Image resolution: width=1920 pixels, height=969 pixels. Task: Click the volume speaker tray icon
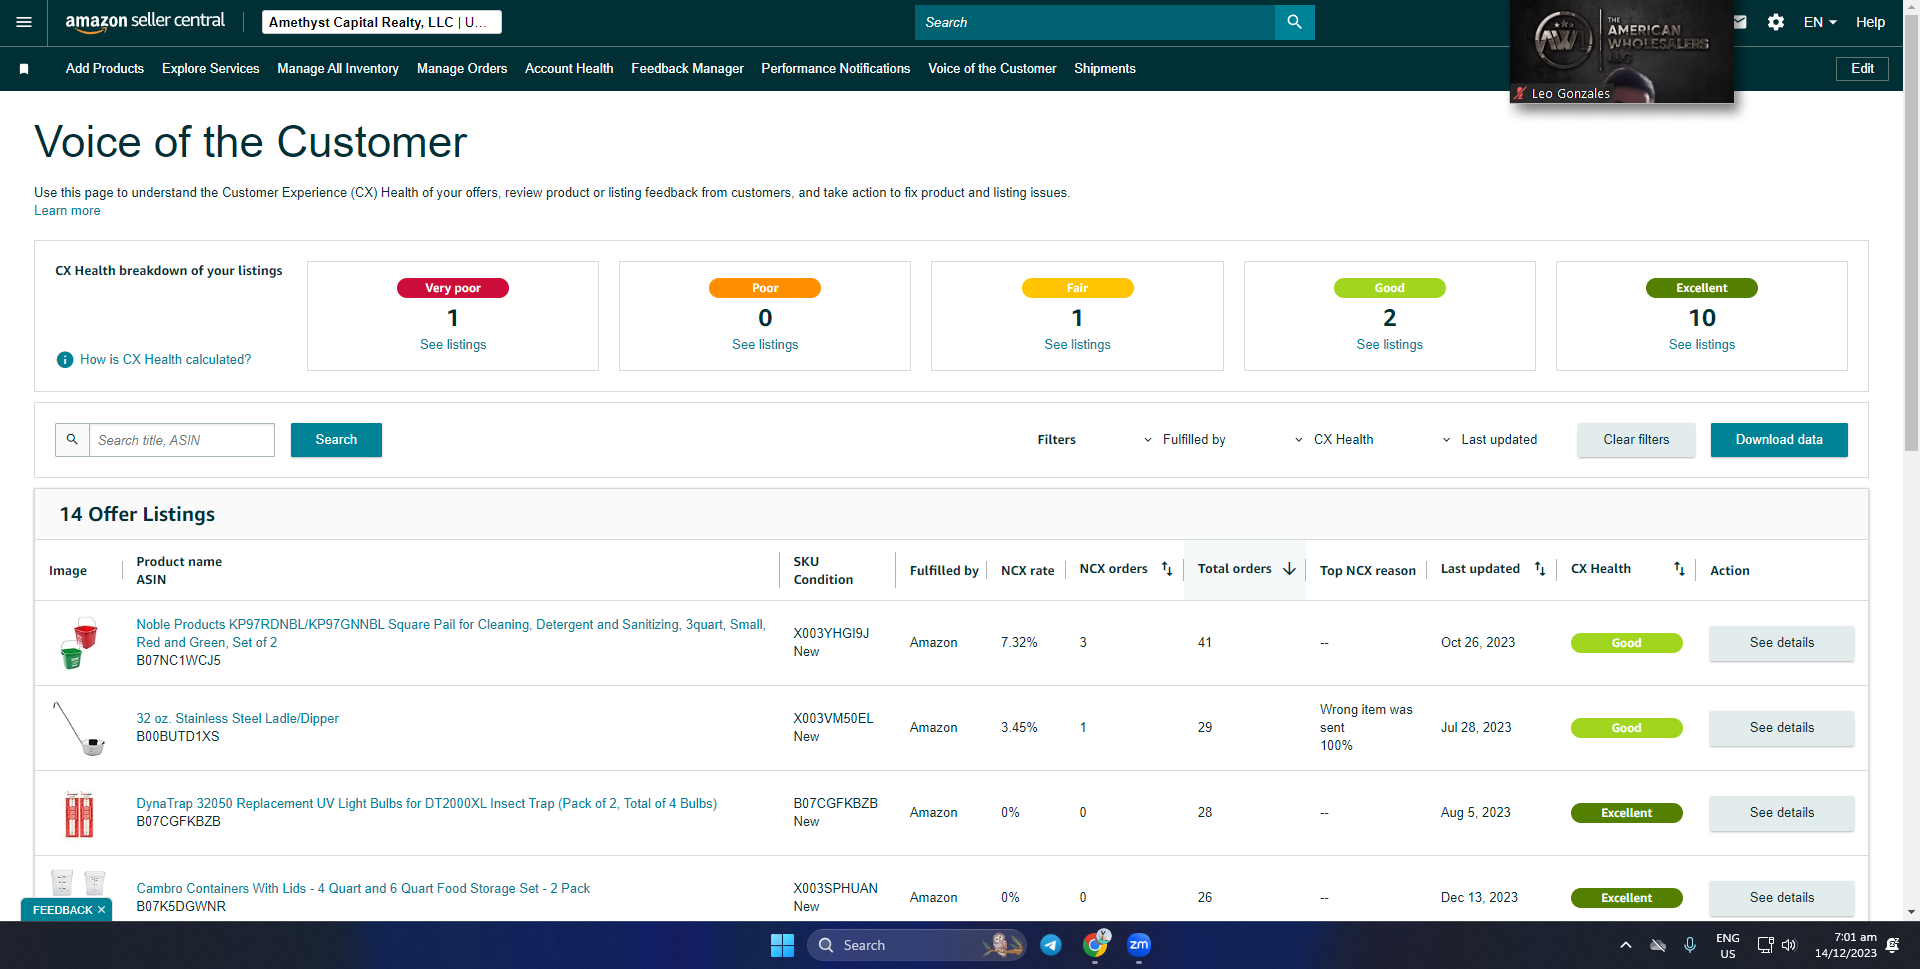(1789, 945)
